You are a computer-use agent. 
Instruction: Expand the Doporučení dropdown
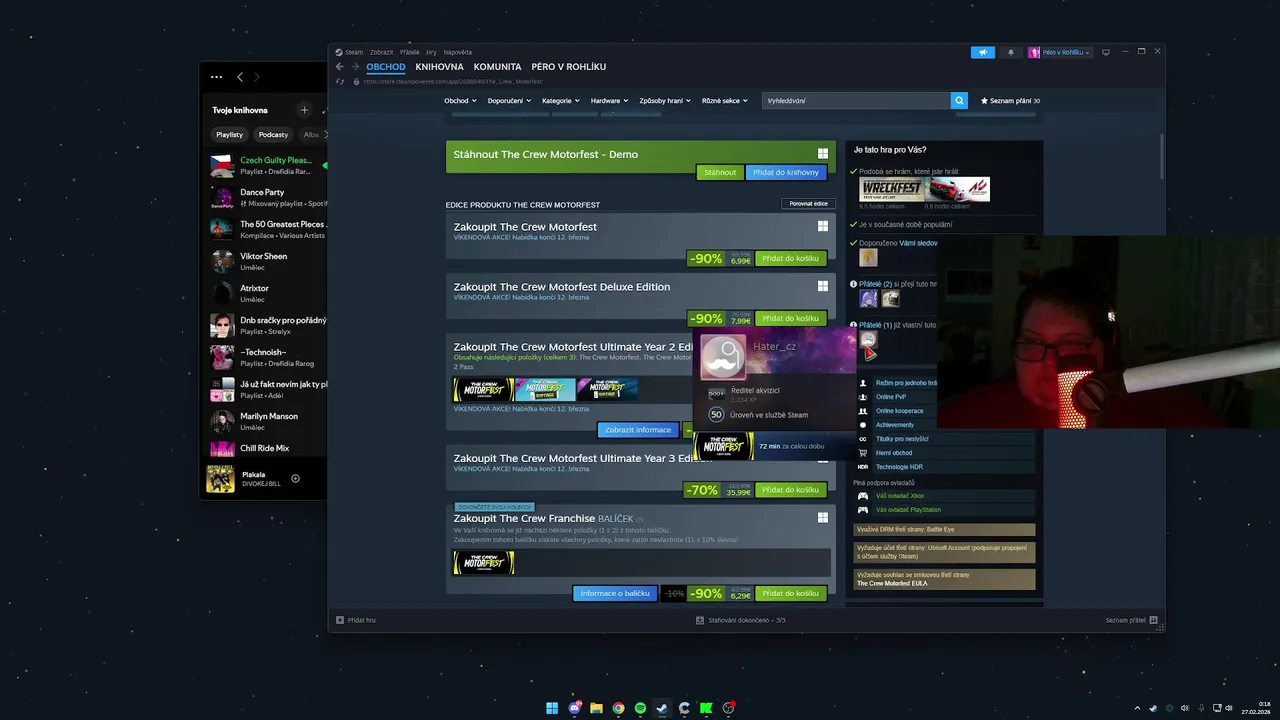(x=509, y=100)
